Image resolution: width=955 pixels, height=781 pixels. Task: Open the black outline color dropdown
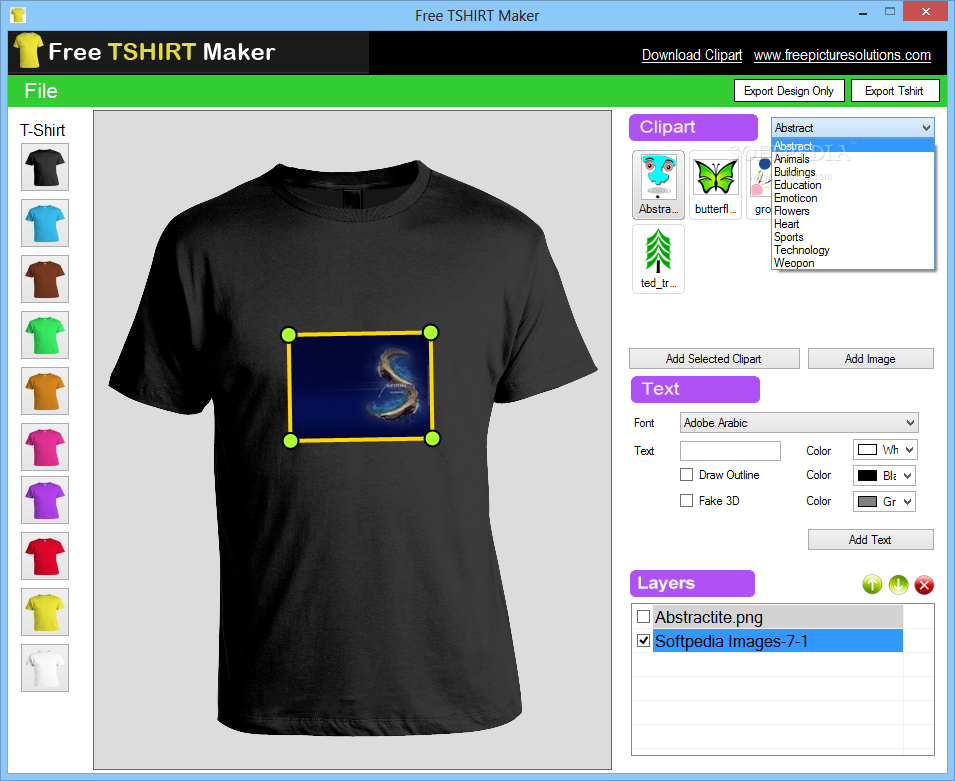tap(884, 476)
